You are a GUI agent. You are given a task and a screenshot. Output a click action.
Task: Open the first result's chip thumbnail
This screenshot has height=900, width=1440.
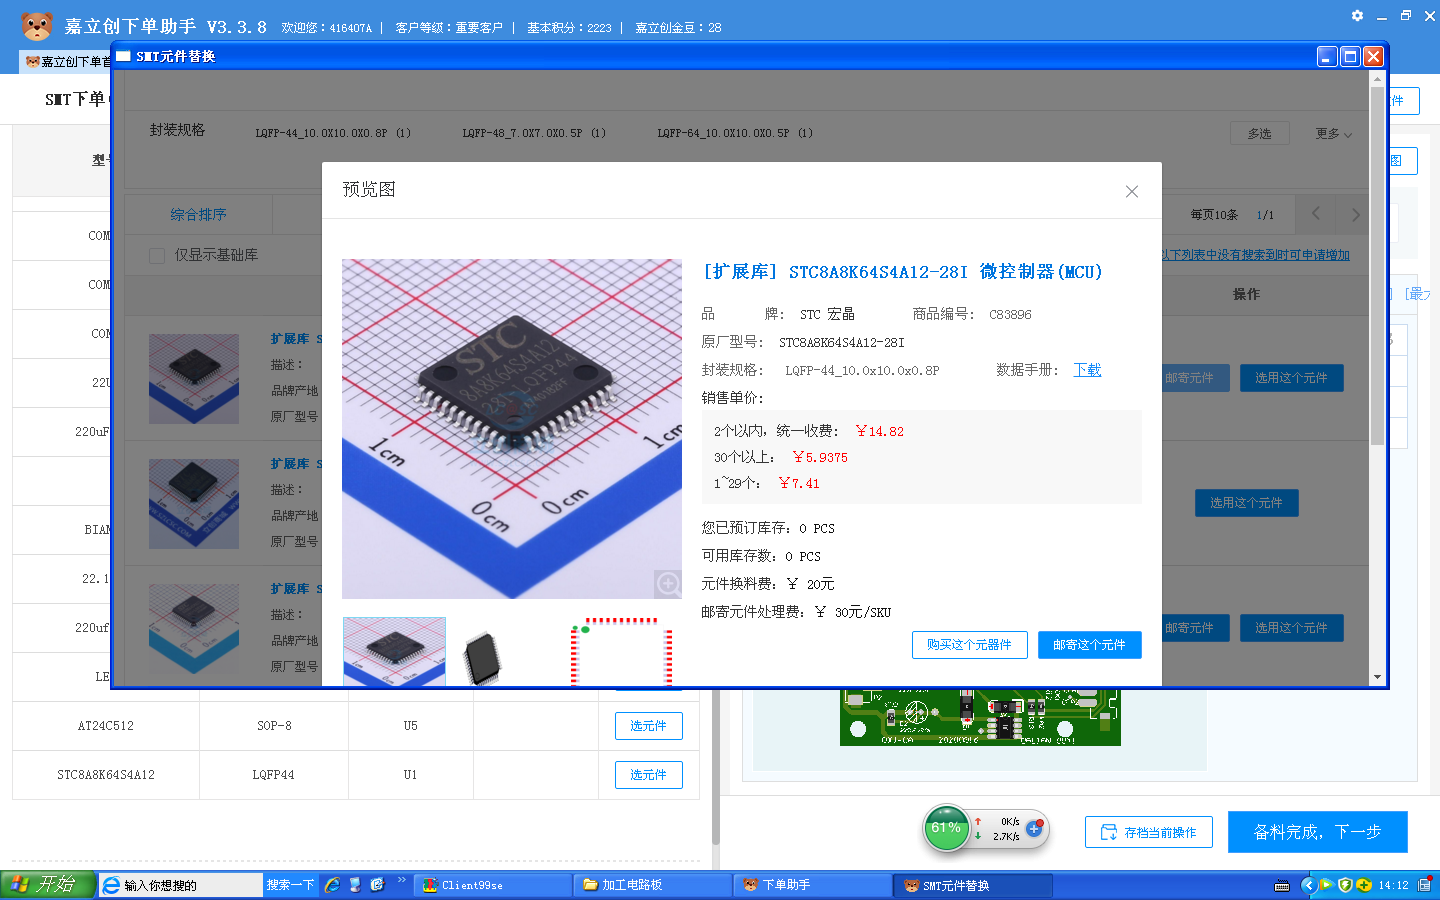pyautogui.click(x=194, y=379)
